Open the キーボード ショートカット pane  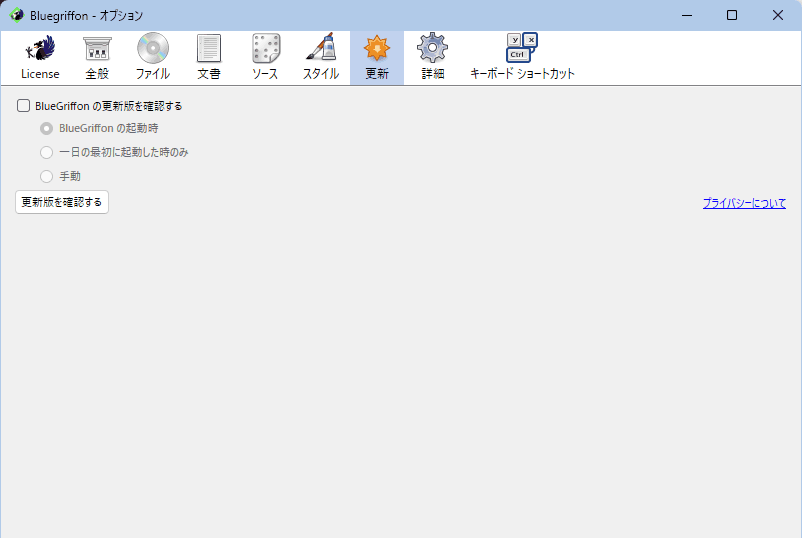click(x=522, y=57)
